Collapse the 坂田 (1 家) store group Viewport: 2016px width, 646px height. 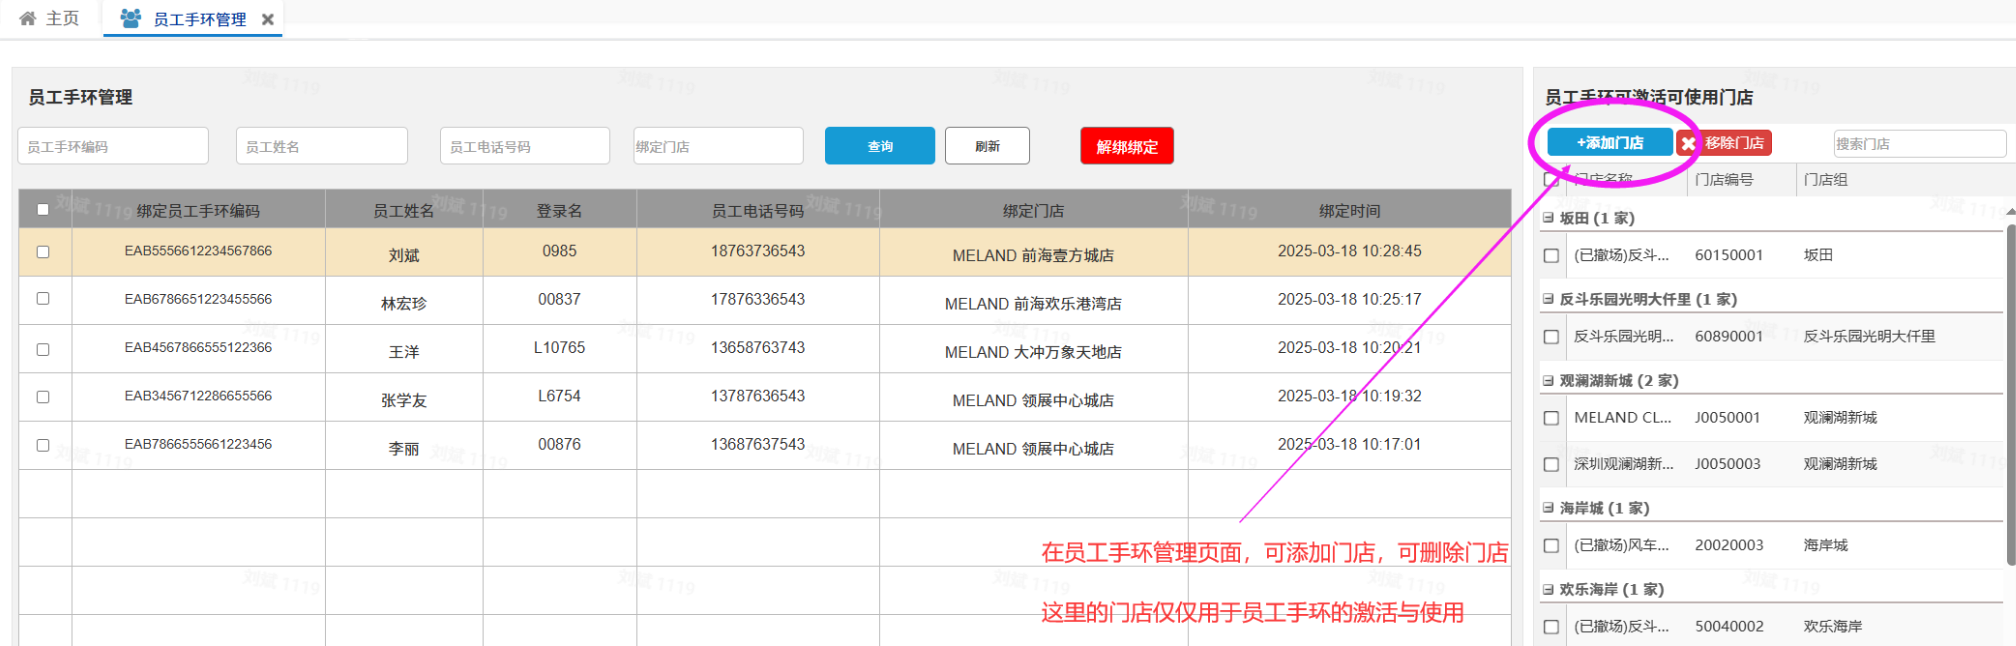(x=1548, y=218)
